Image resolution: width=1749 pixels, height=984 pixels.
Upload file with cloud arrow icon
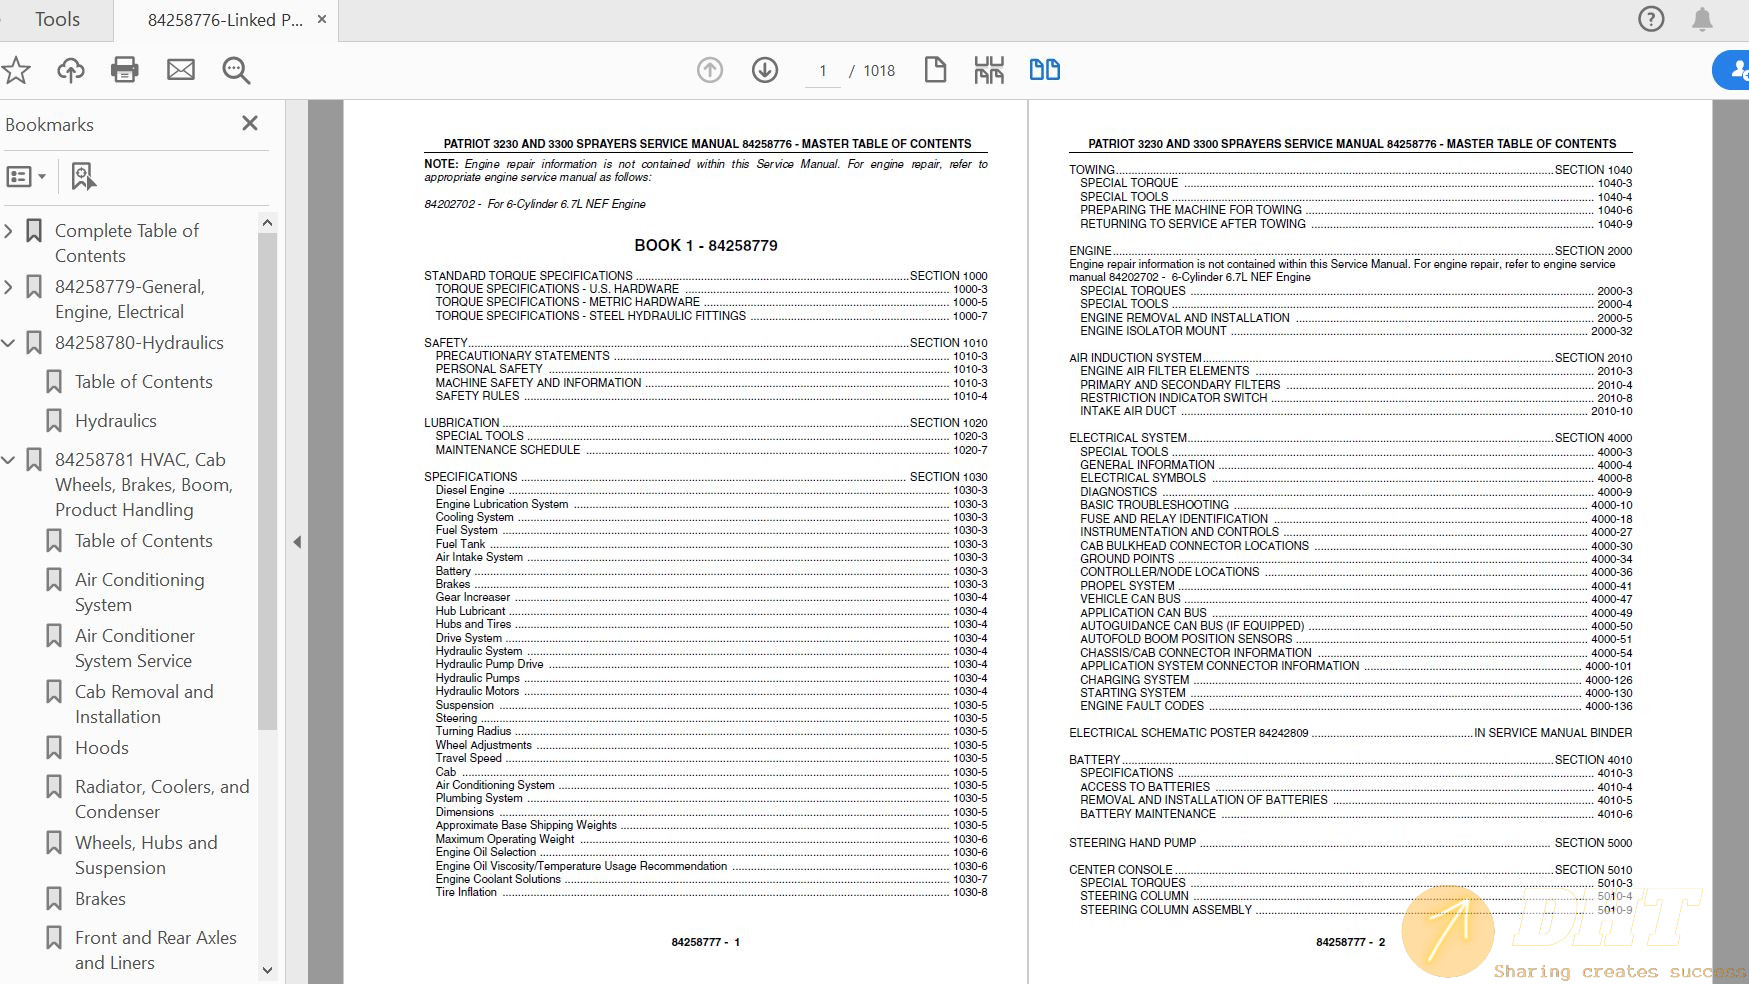coord(70,70)
